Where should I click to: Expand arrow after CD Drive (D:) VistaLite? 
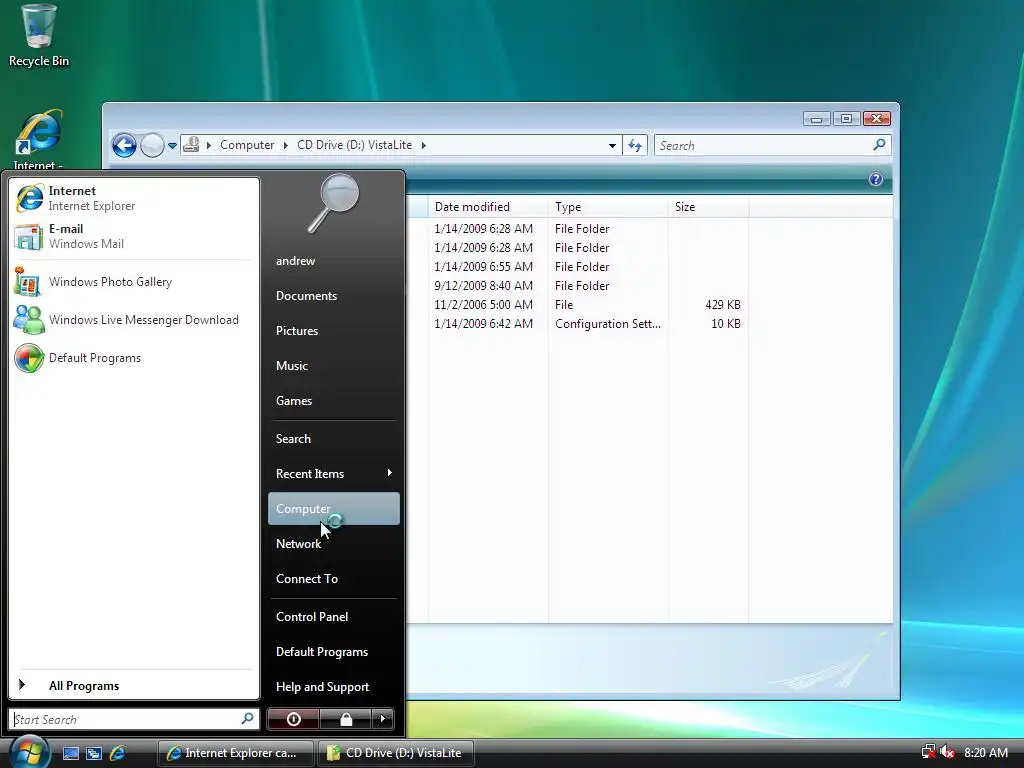[x=423, y=145]
